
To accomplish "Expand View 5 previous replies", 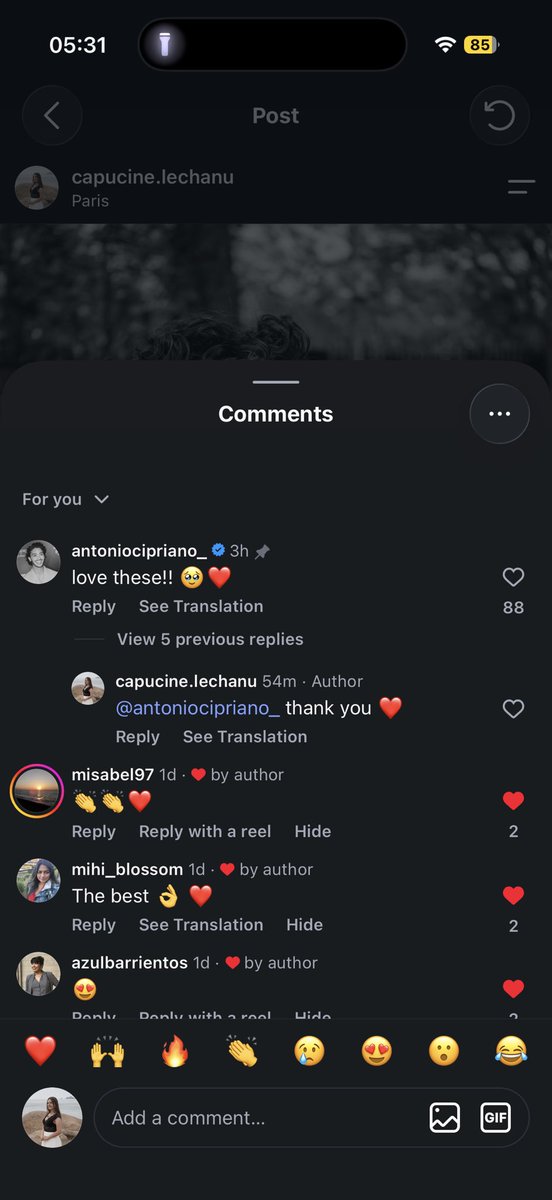I will [x=210, y=639].
